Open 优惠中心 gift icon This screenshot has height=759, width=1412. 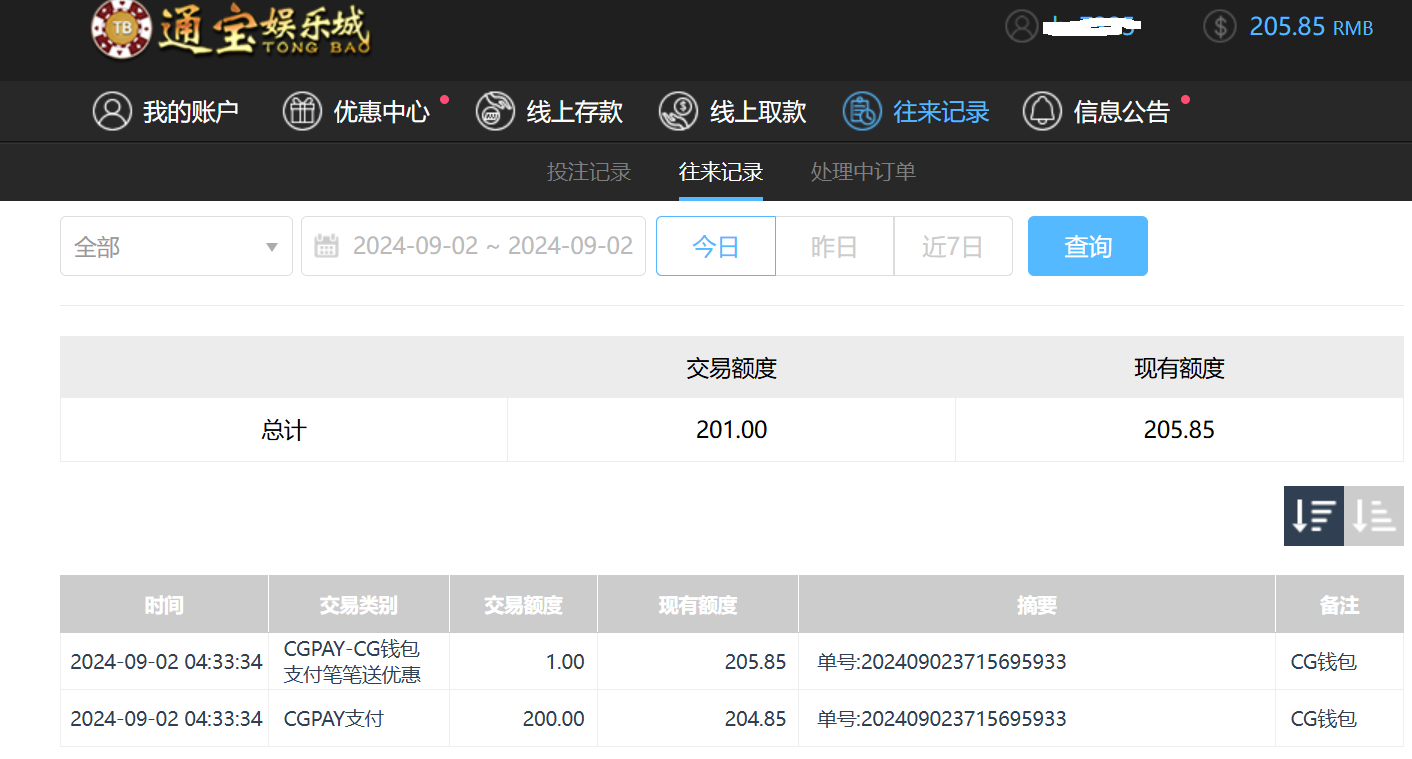pyautogui.click(x=302, y=111)
